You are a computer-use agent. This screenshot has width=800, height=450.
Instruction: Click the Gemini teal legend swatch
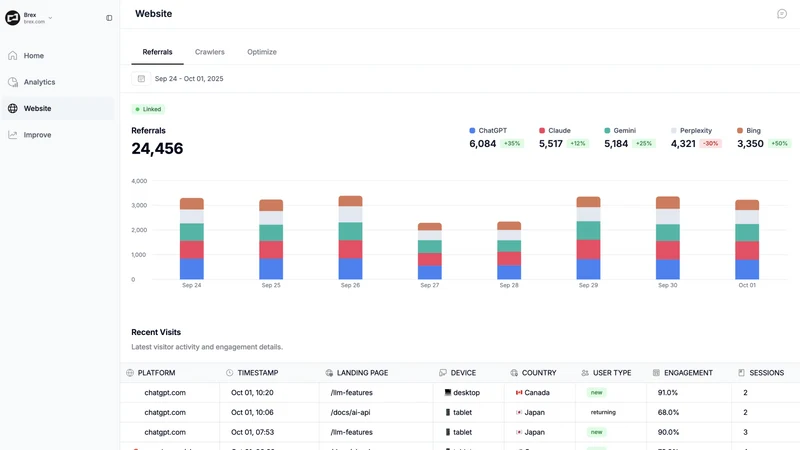click(607, 131)
